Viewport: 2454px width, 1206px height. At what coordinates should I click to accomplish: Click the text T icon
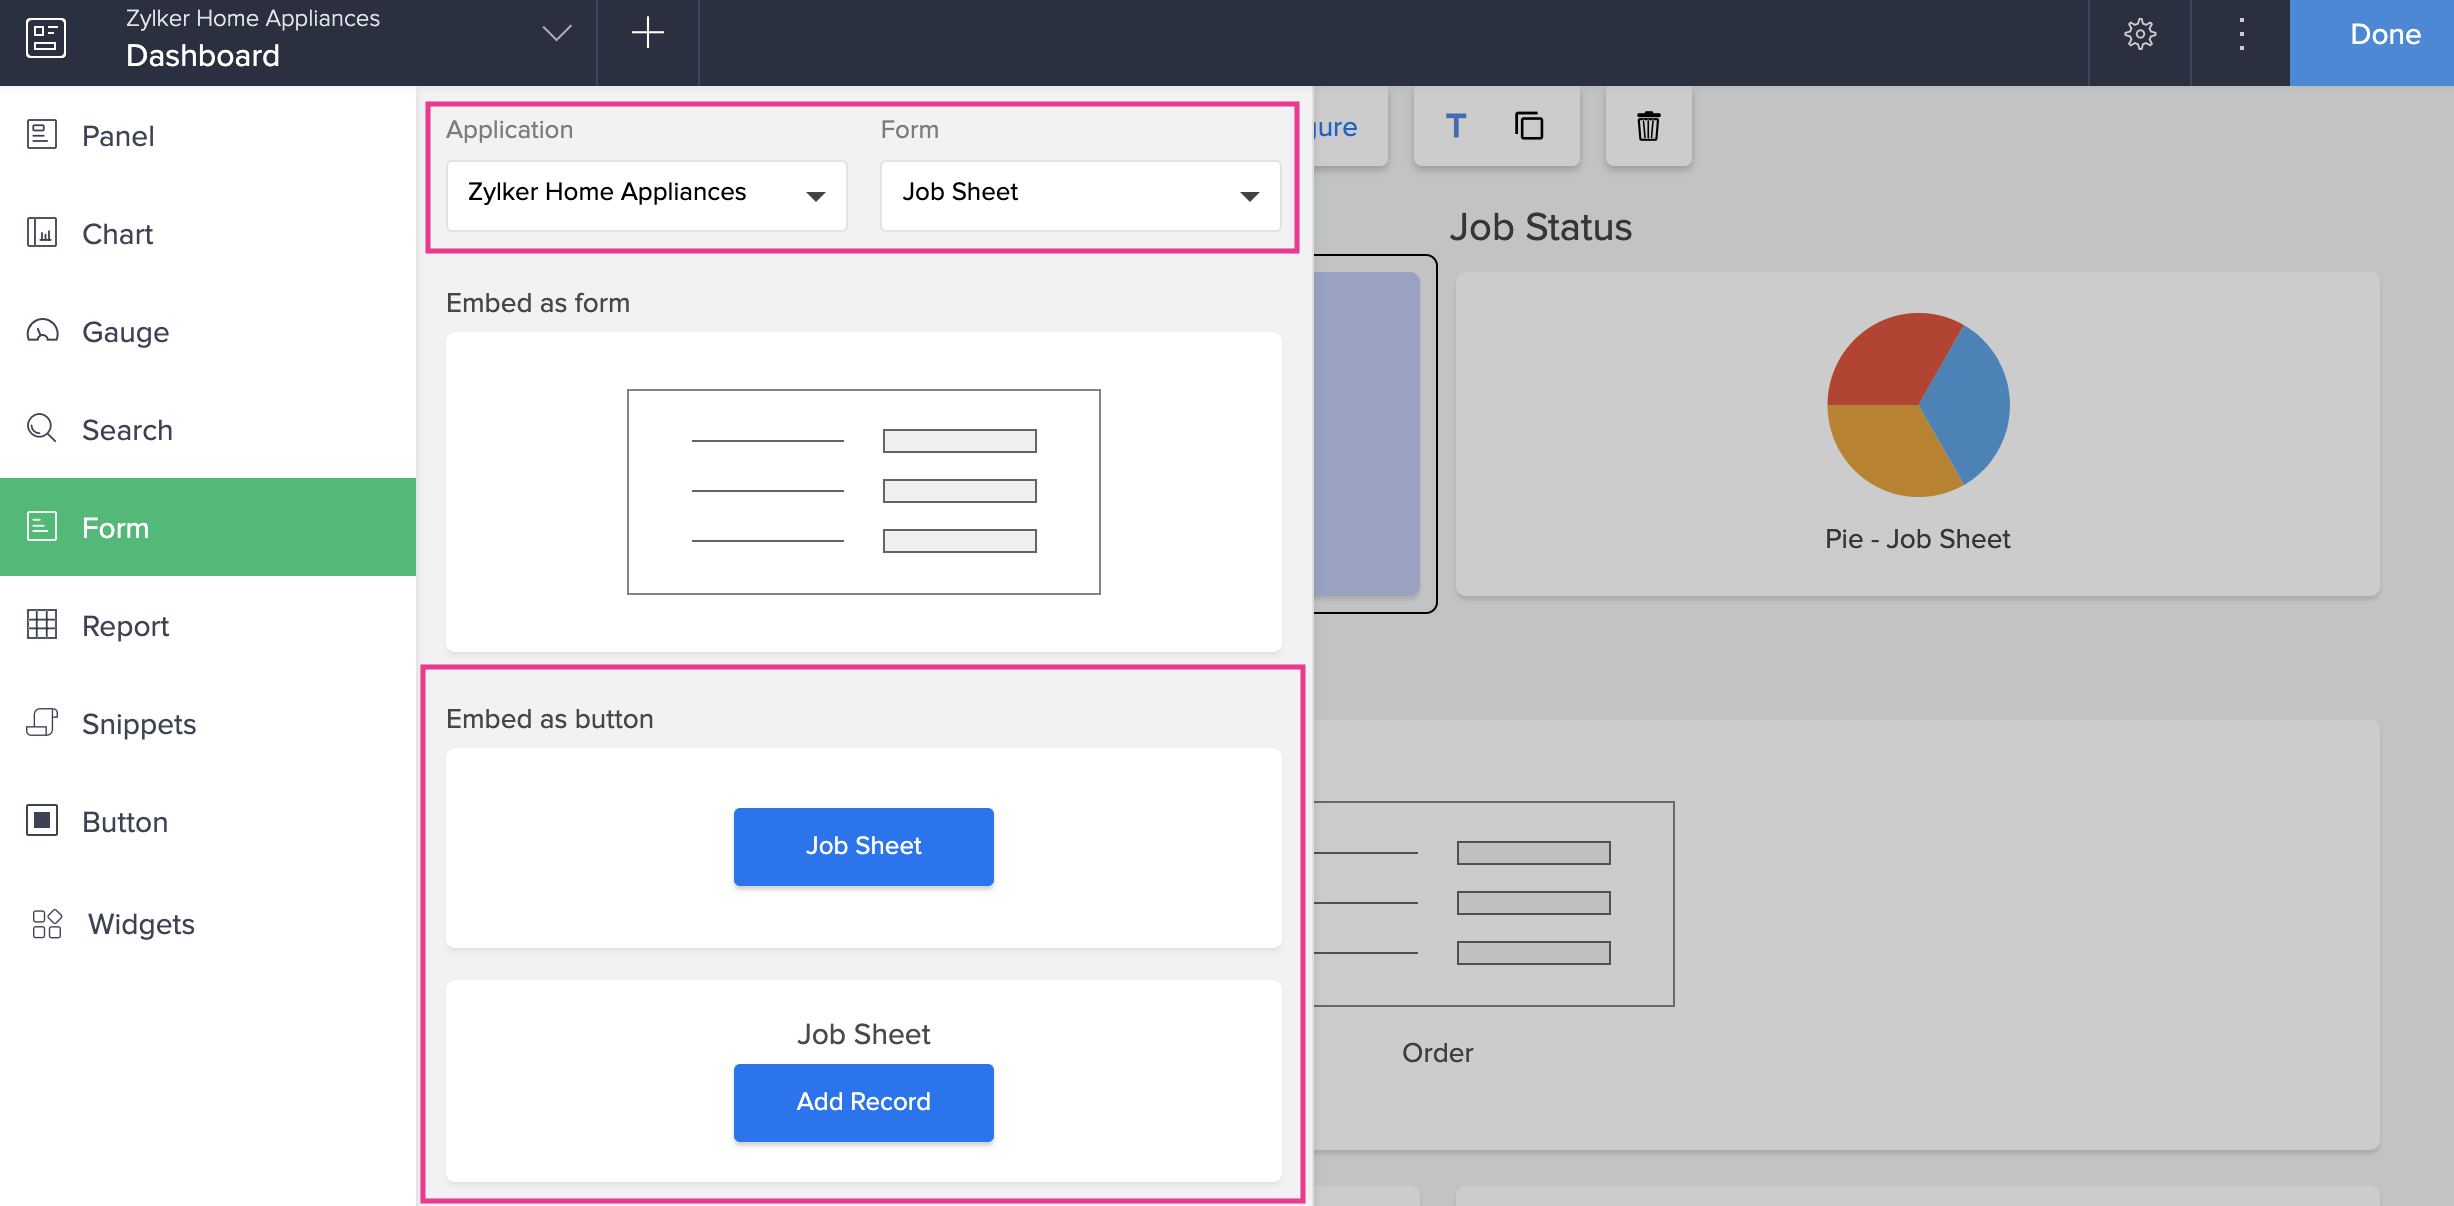click(1456, 126)
